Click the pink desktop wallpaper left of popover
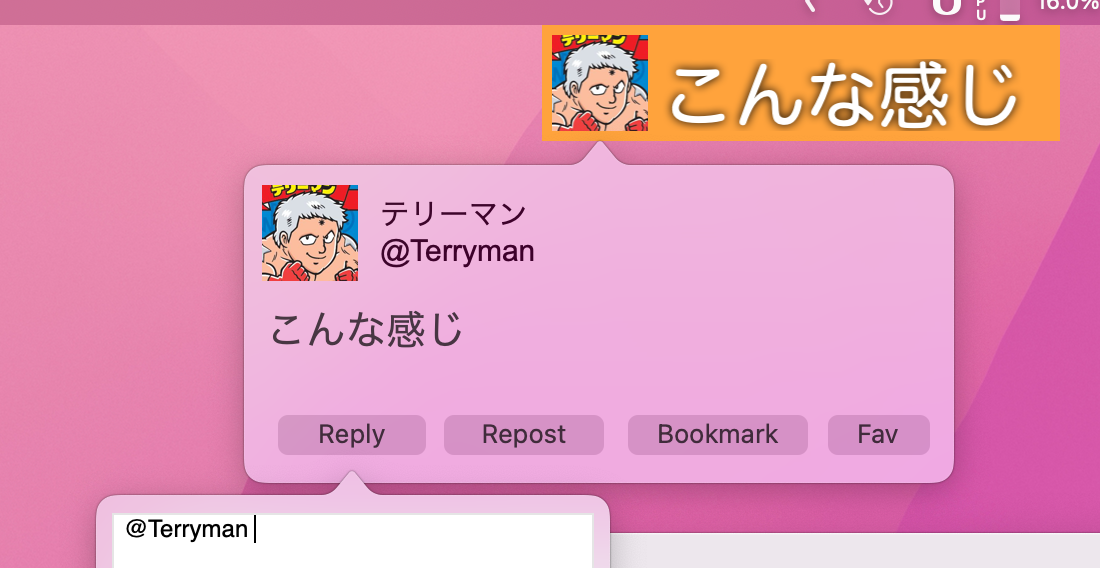Viewport: 1100px width, 568px height. [119, 280]
